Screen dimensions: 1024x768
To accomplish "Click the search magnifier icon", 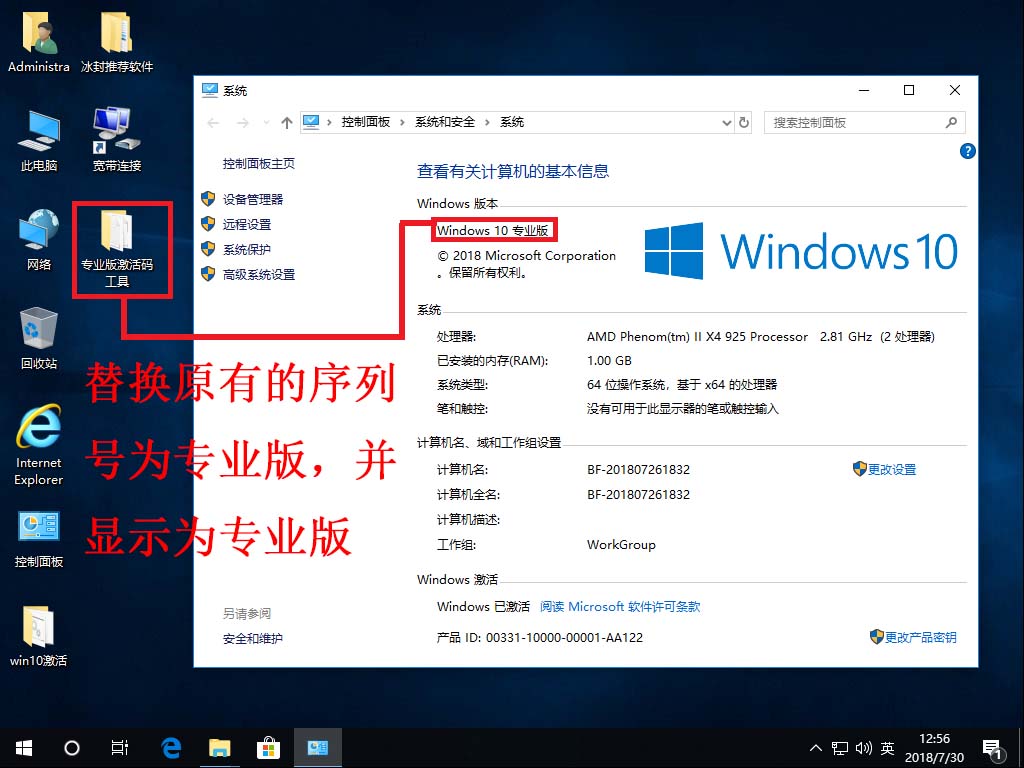I will (x=952, y=122).
